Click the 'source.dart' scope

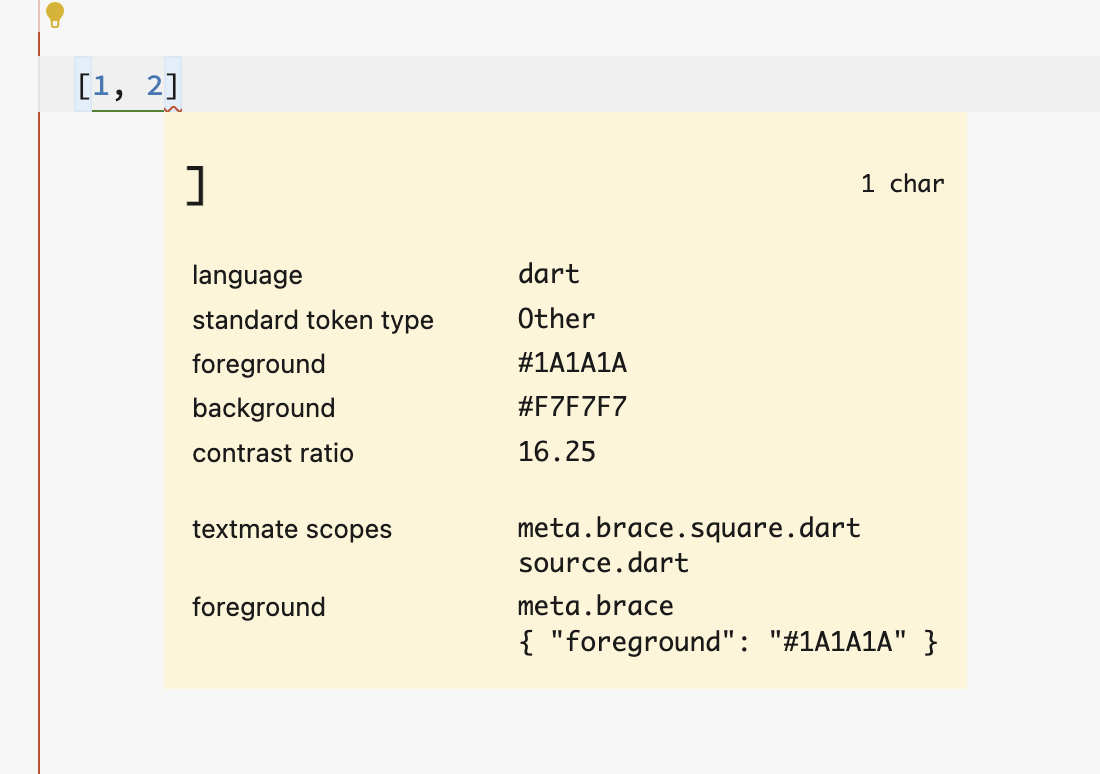(603, 563)
